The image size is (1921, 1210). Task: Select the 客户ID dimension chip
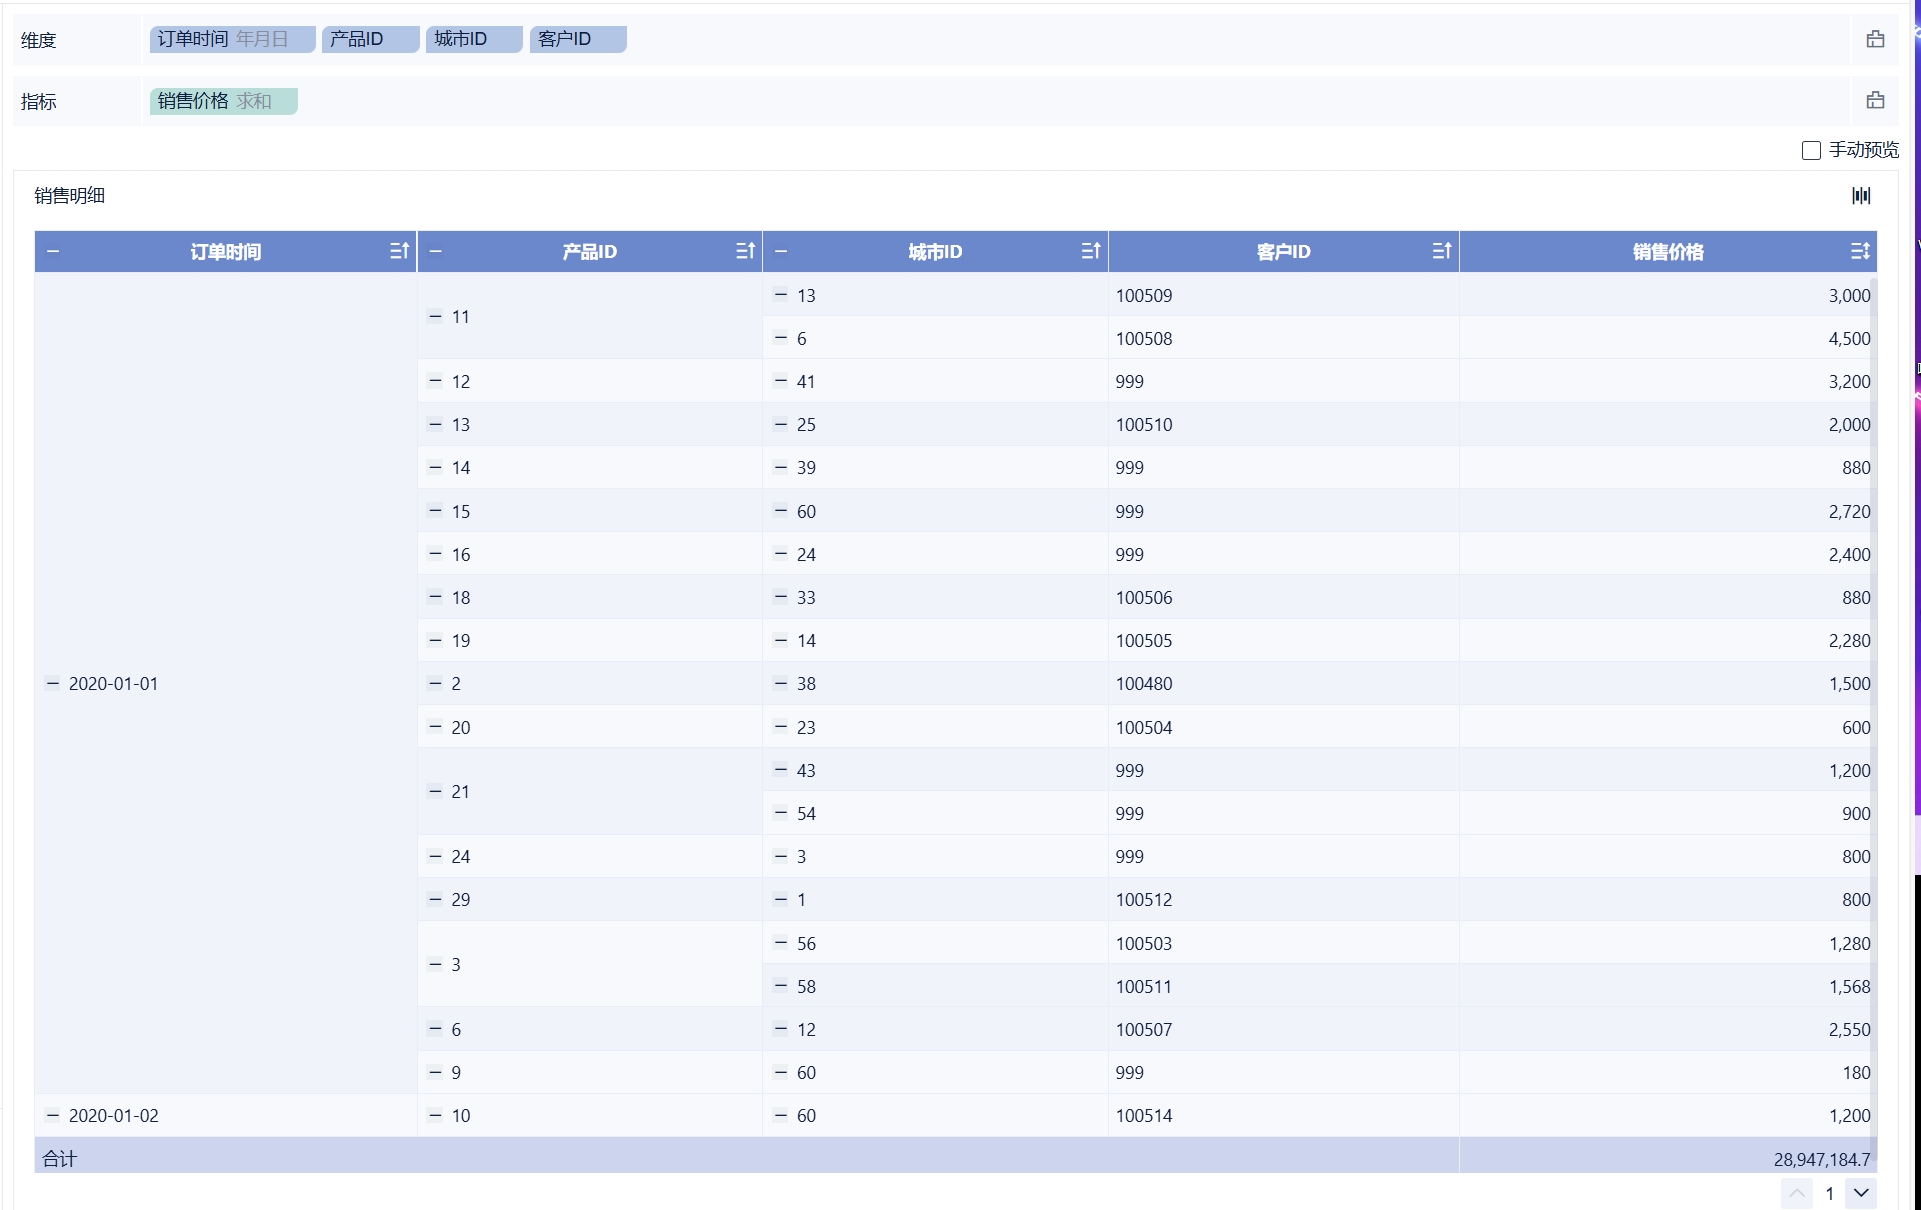(578, 39)
